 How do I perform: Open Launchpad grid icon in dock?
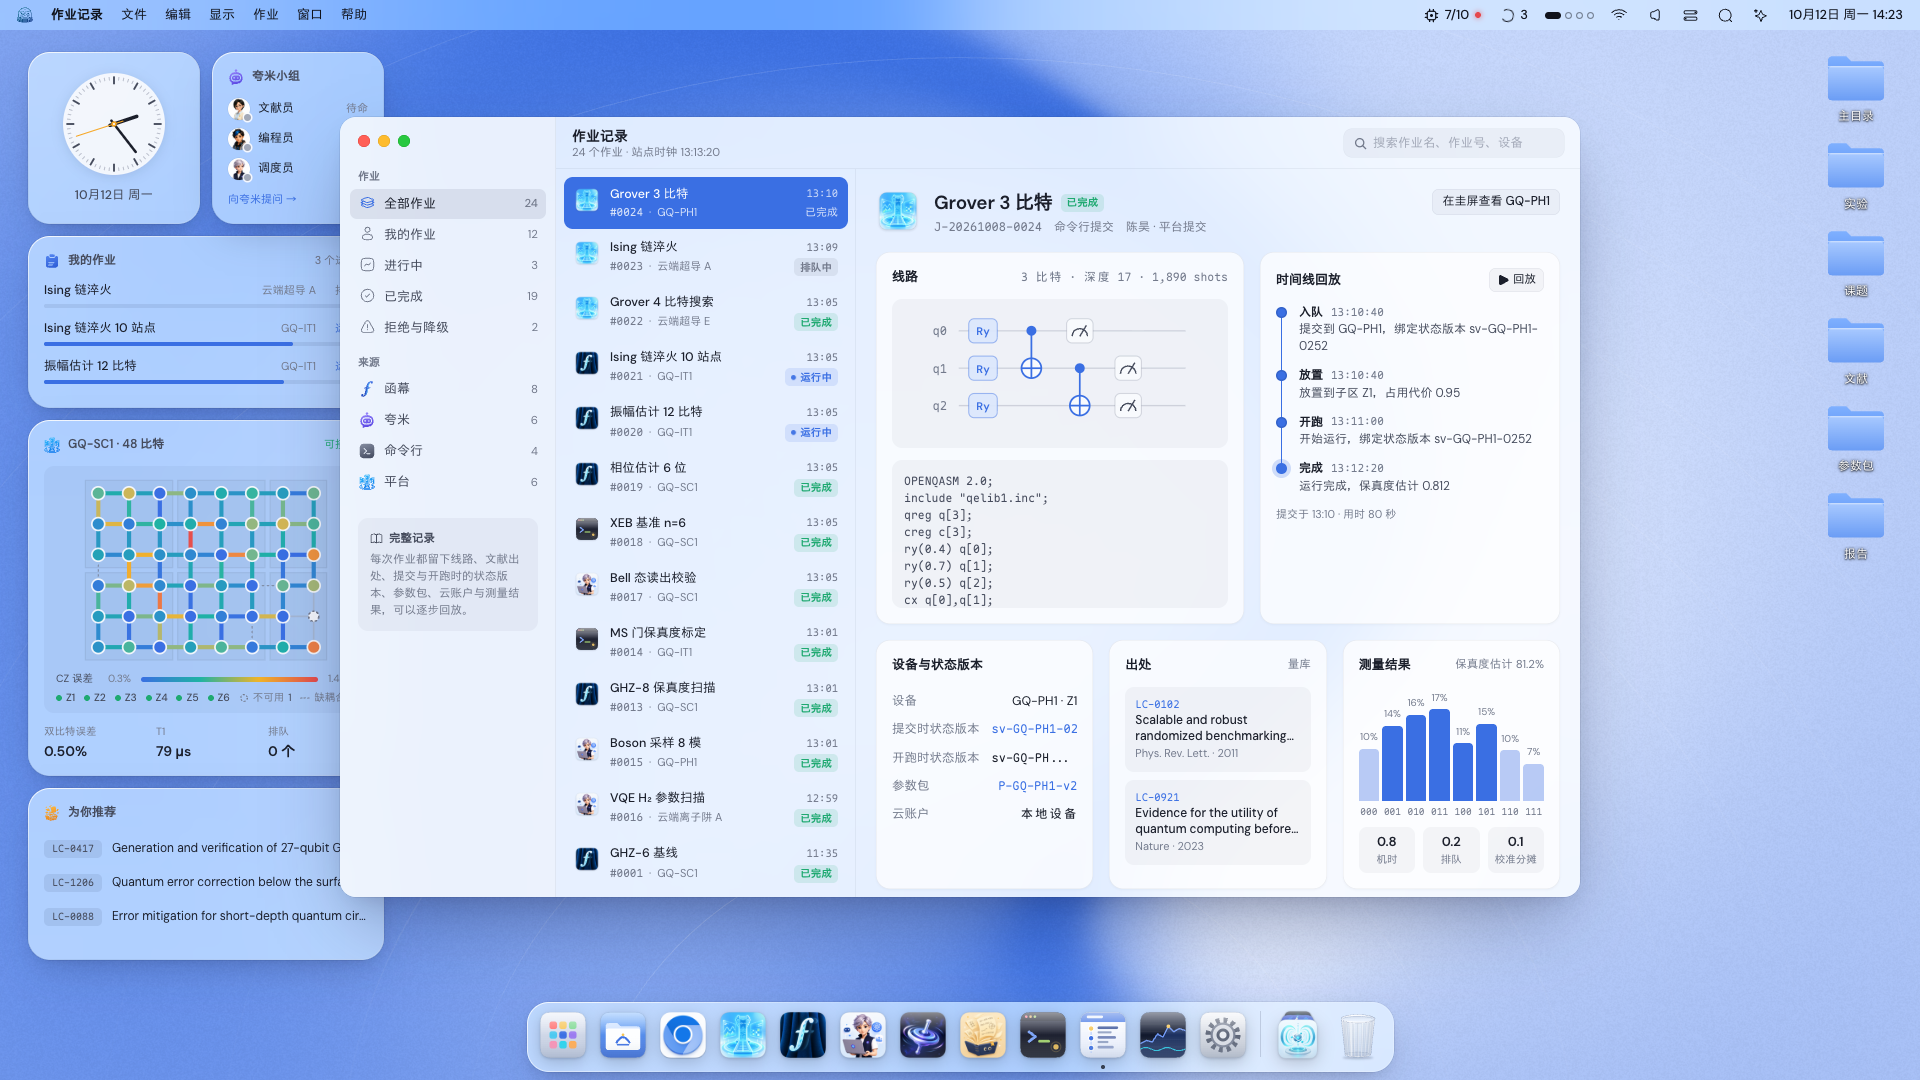pos(562,1036)
